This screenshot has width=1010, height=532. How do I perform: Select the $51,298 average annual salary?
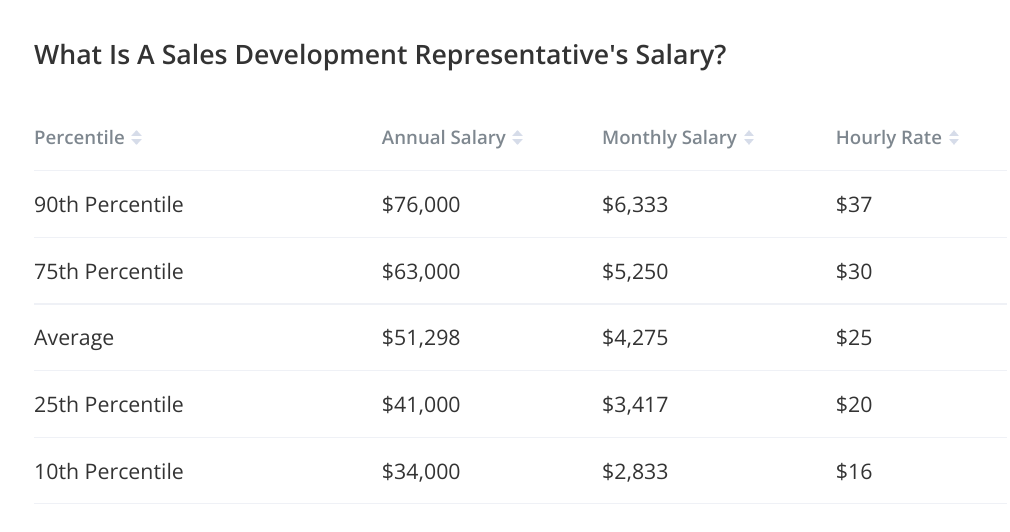421,338
